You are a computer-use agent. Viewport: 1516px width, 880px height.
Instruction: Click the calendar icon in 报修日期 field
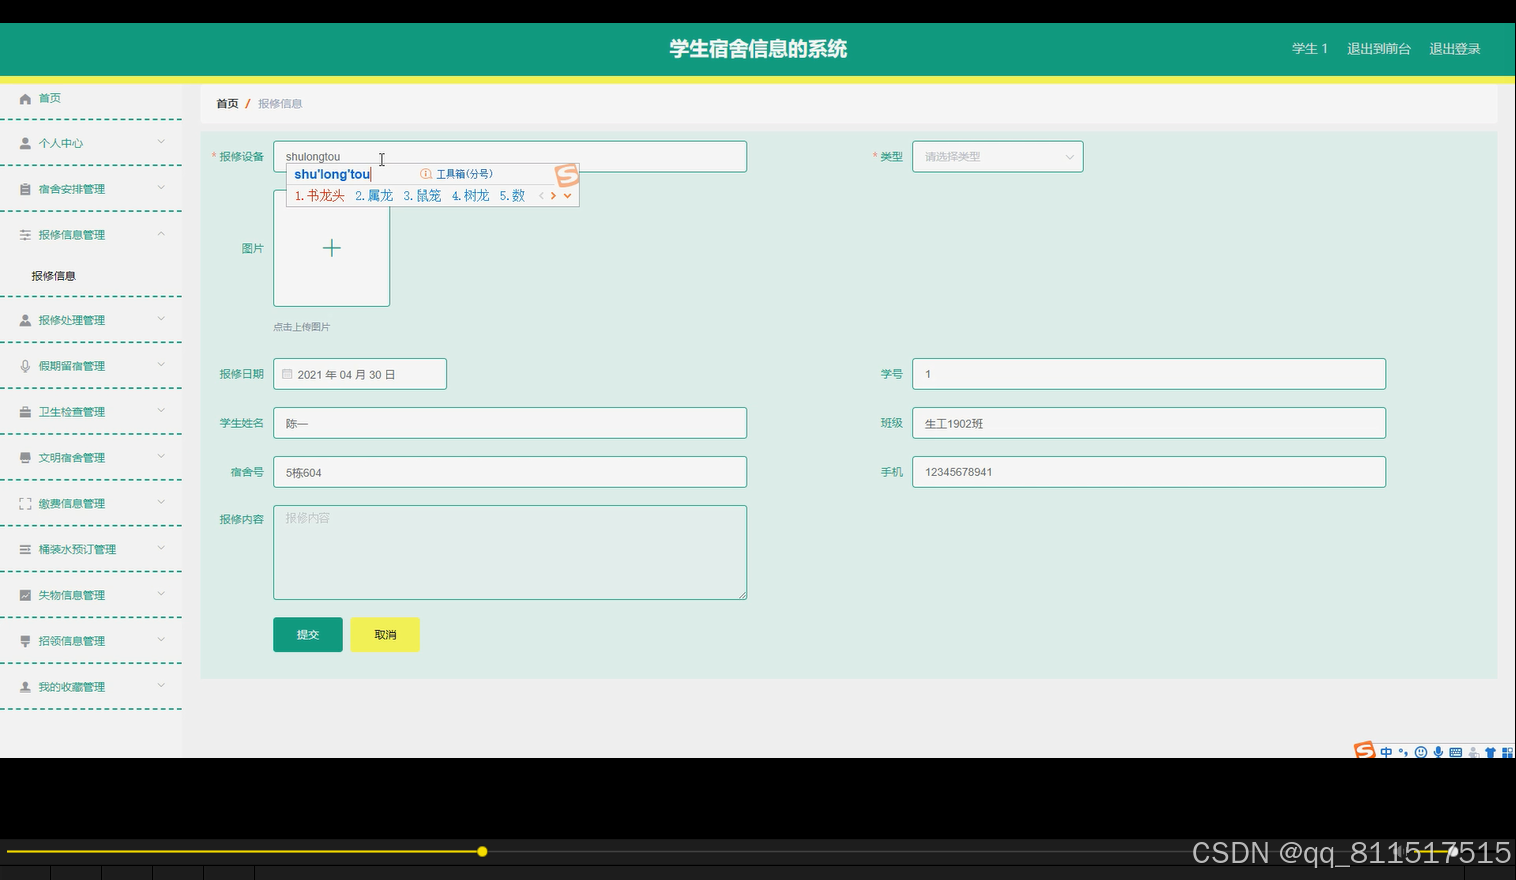coord(287,374)
